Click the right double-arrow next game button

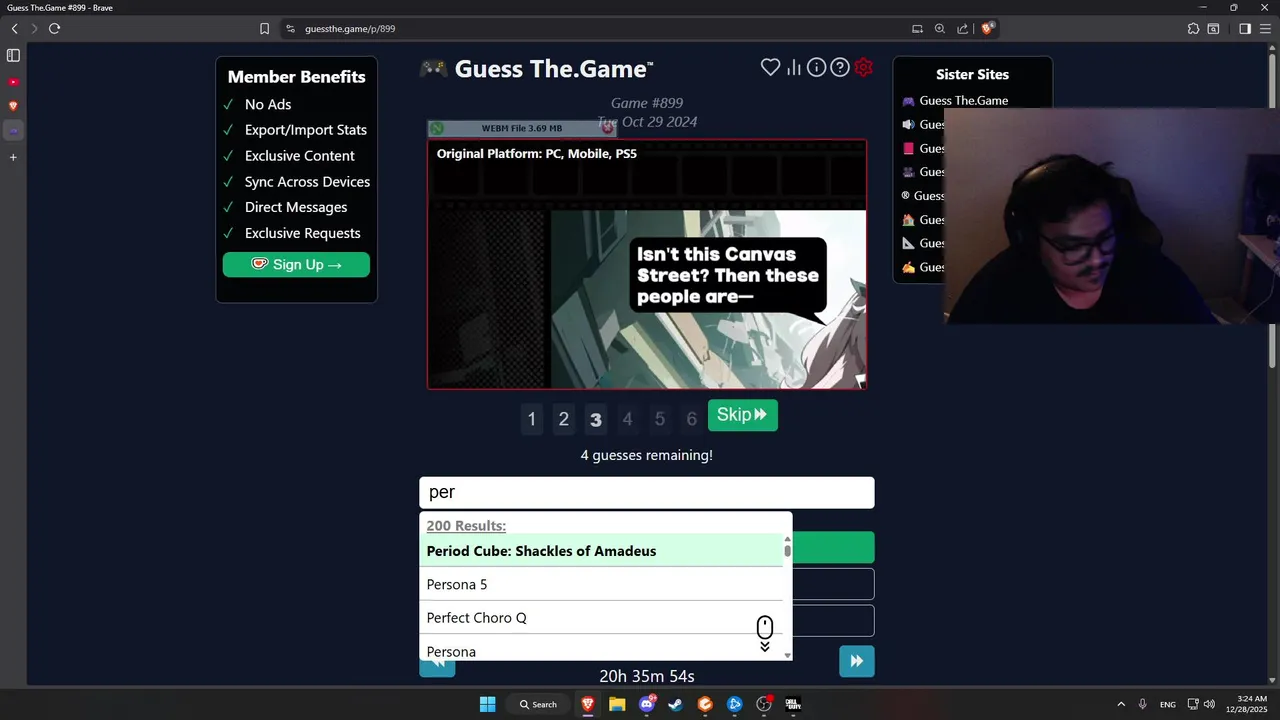click(857, 661)
